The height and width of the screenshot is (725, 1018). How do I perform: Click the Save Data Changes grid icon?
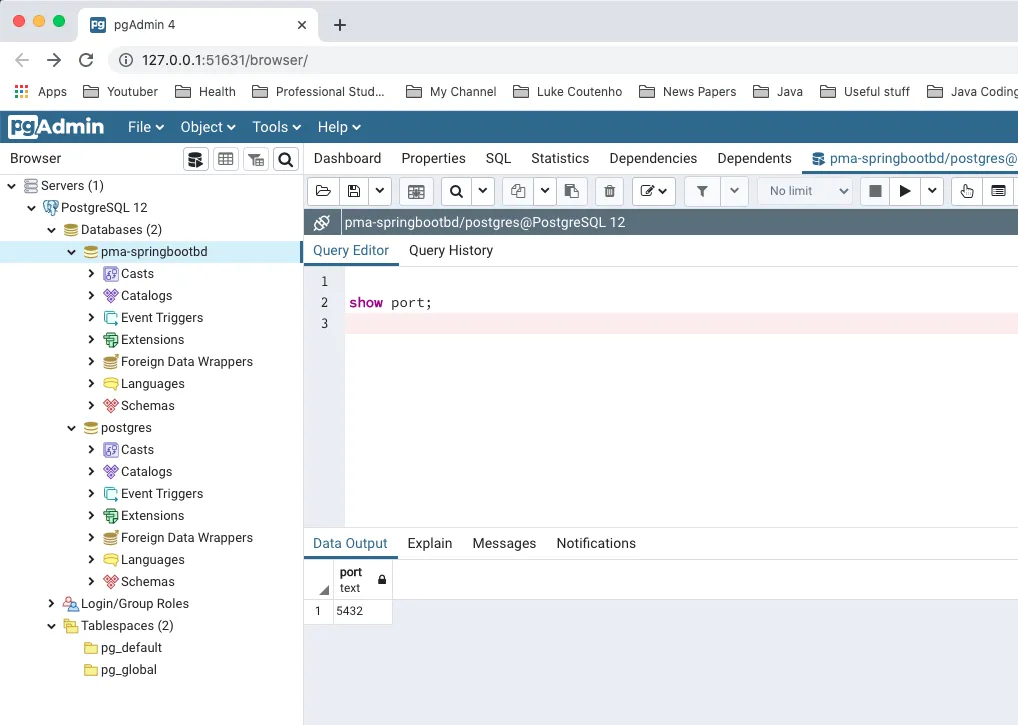[x=416, y=191]
